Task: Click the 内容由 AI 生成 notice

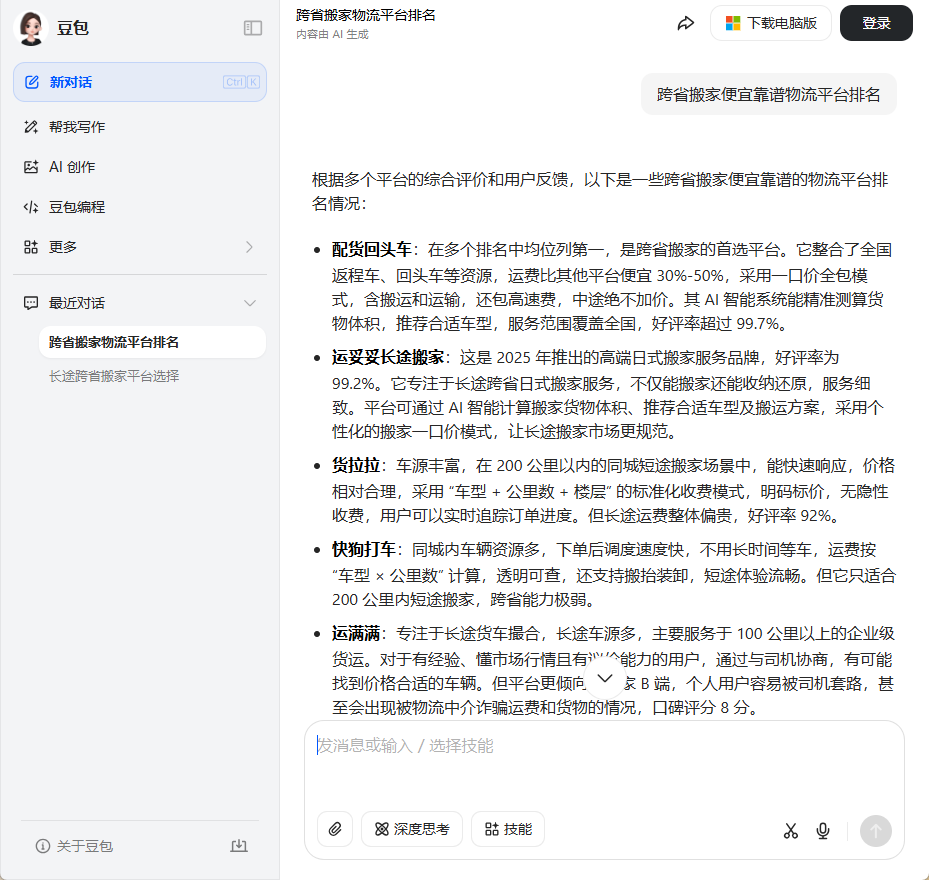Action: click(x=332, y=34)
